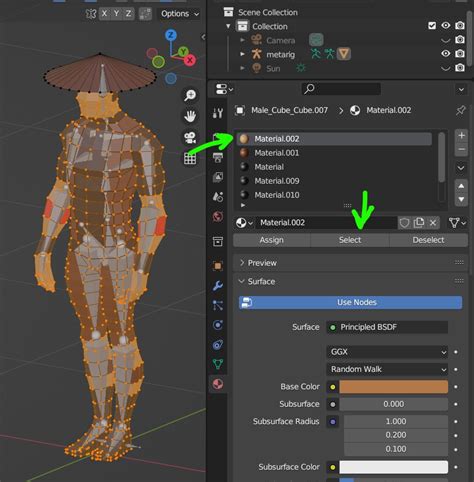The height and width of the screenshot is (482, 474).
Task: Toggle the Collection exclude checkbox
Action: point(432,26)
